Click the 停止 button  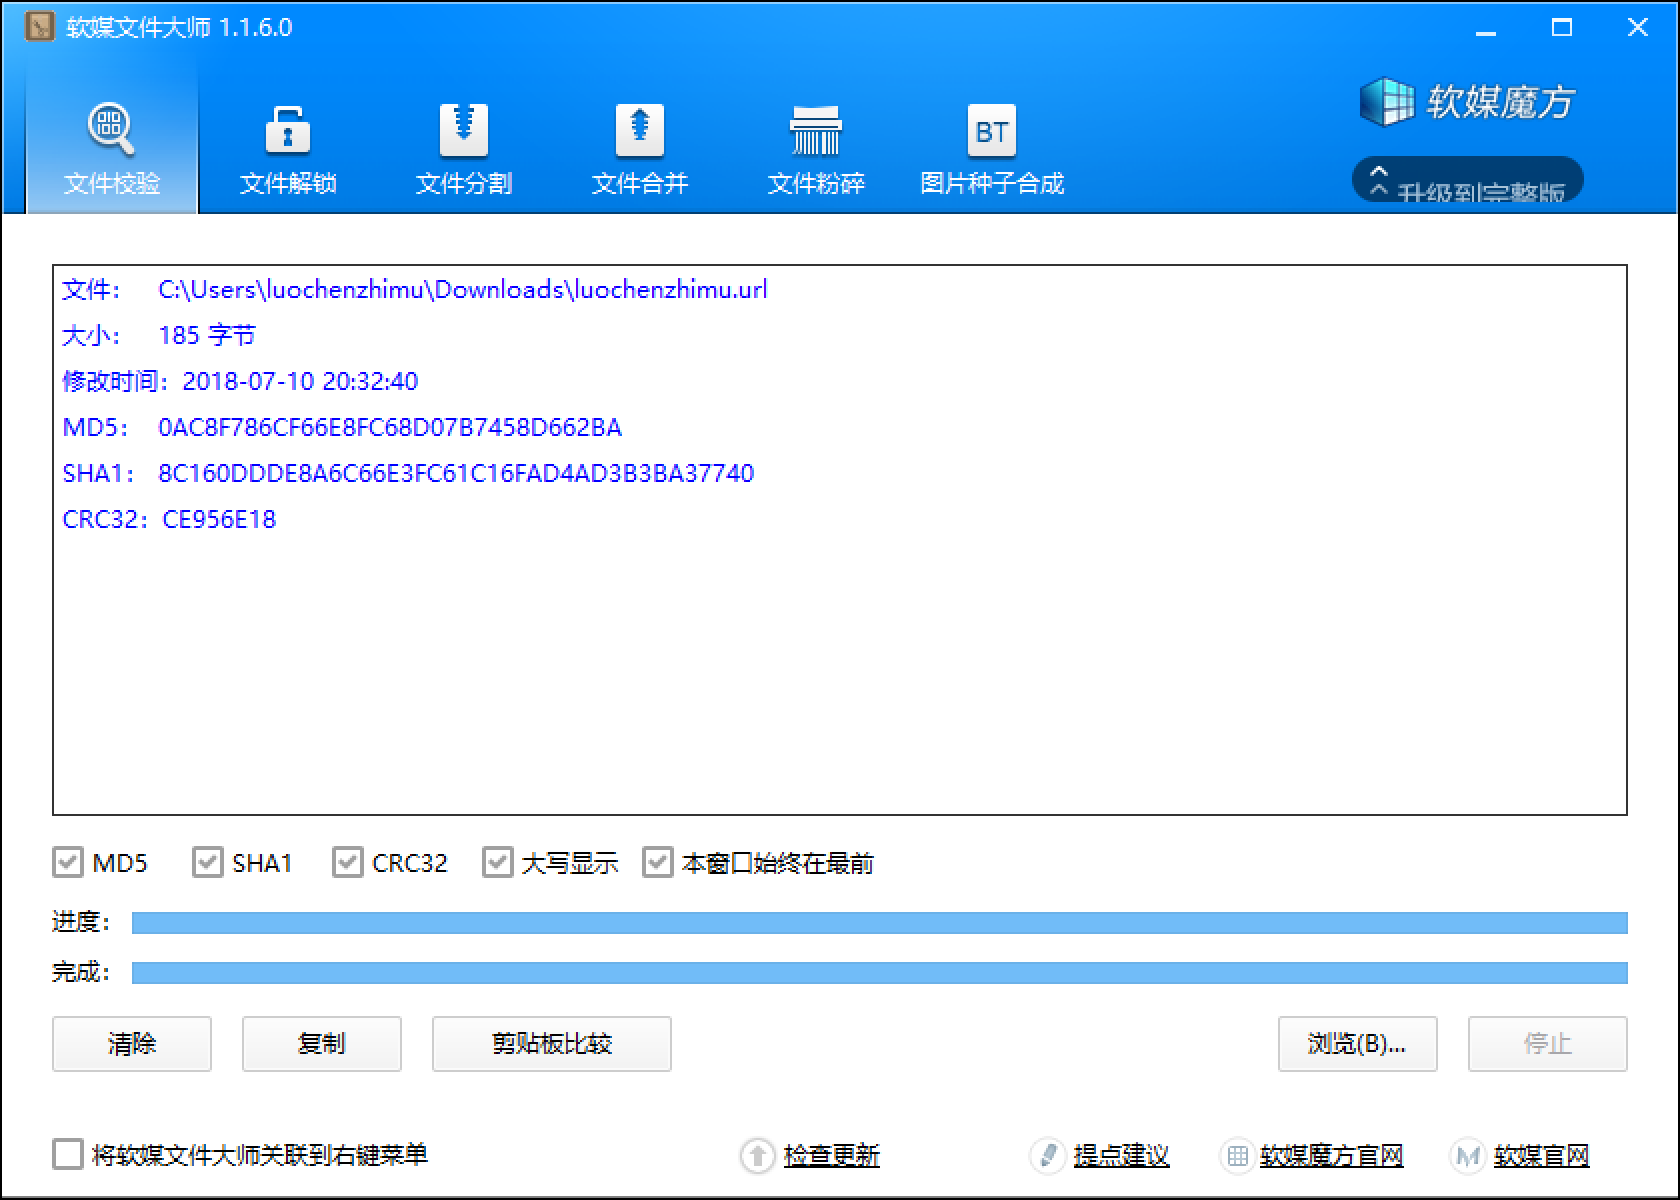tap(1547, 1044)
